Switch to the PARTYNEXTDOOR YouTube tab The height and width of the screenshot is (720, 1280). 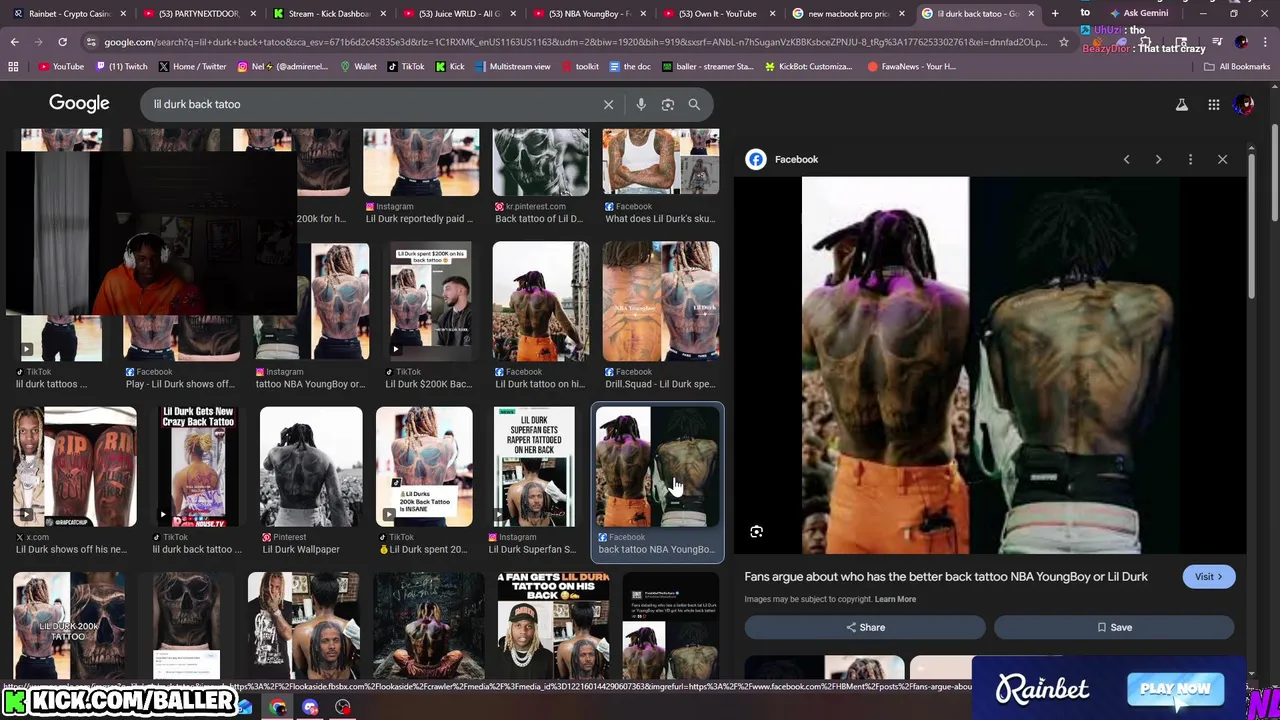point(198,14)
